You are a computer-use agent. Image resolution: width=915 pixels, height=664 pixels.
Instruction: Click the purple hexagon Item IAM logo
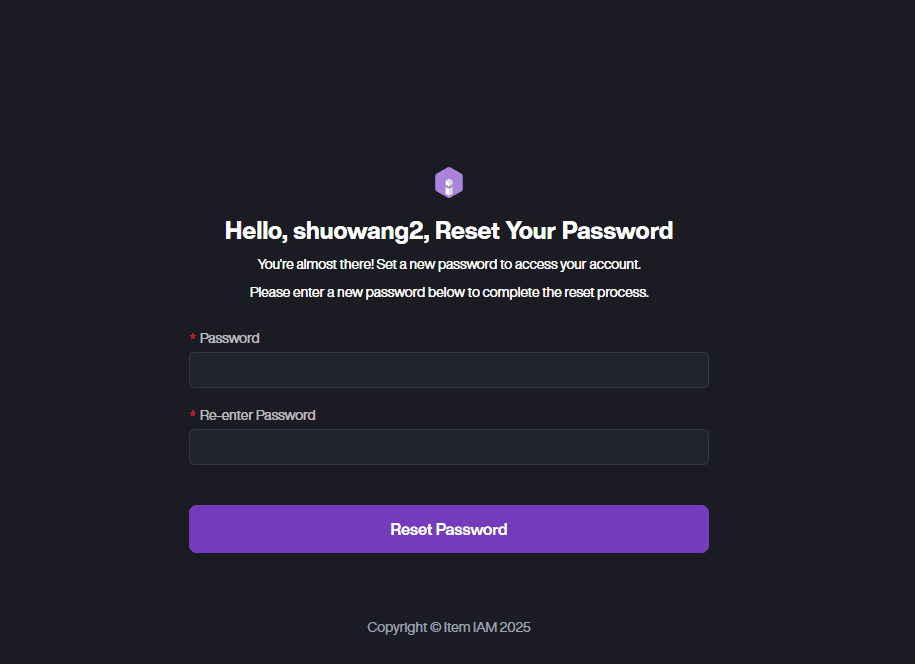[x=449, y=182]
